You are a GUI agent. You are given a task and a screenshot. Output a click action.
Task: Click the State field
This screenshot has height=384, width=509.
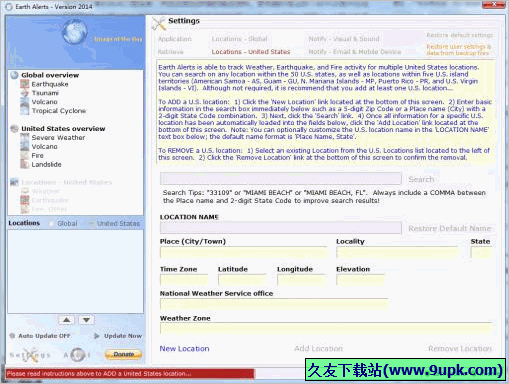tap(481, 252)
